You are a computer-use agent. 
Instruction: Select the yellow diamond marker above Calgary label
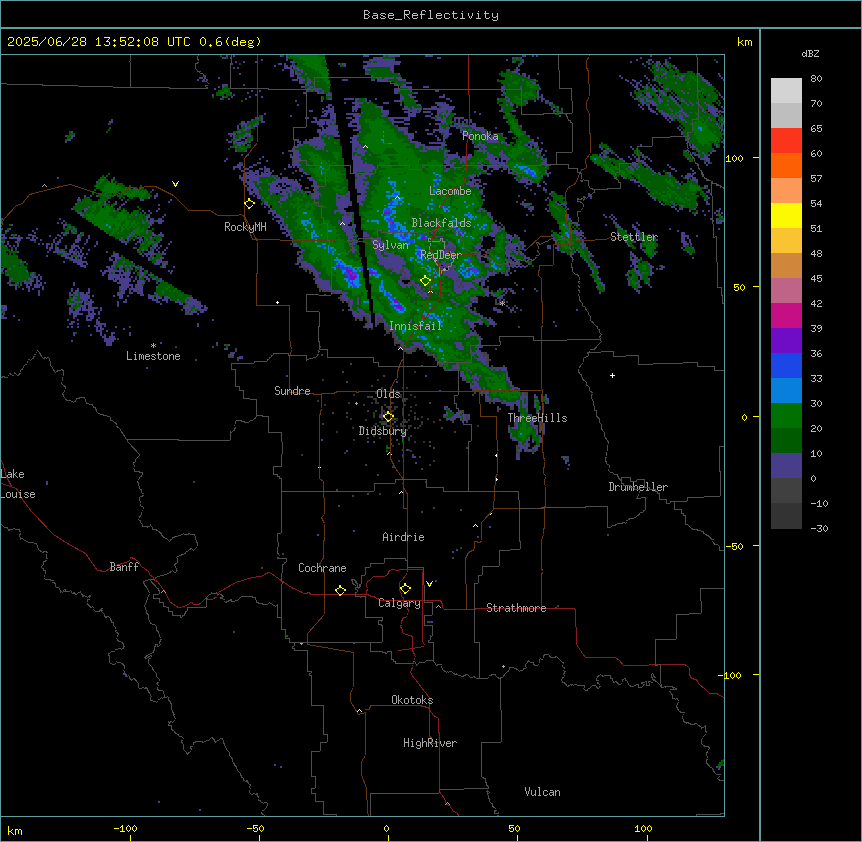(405, 589)
